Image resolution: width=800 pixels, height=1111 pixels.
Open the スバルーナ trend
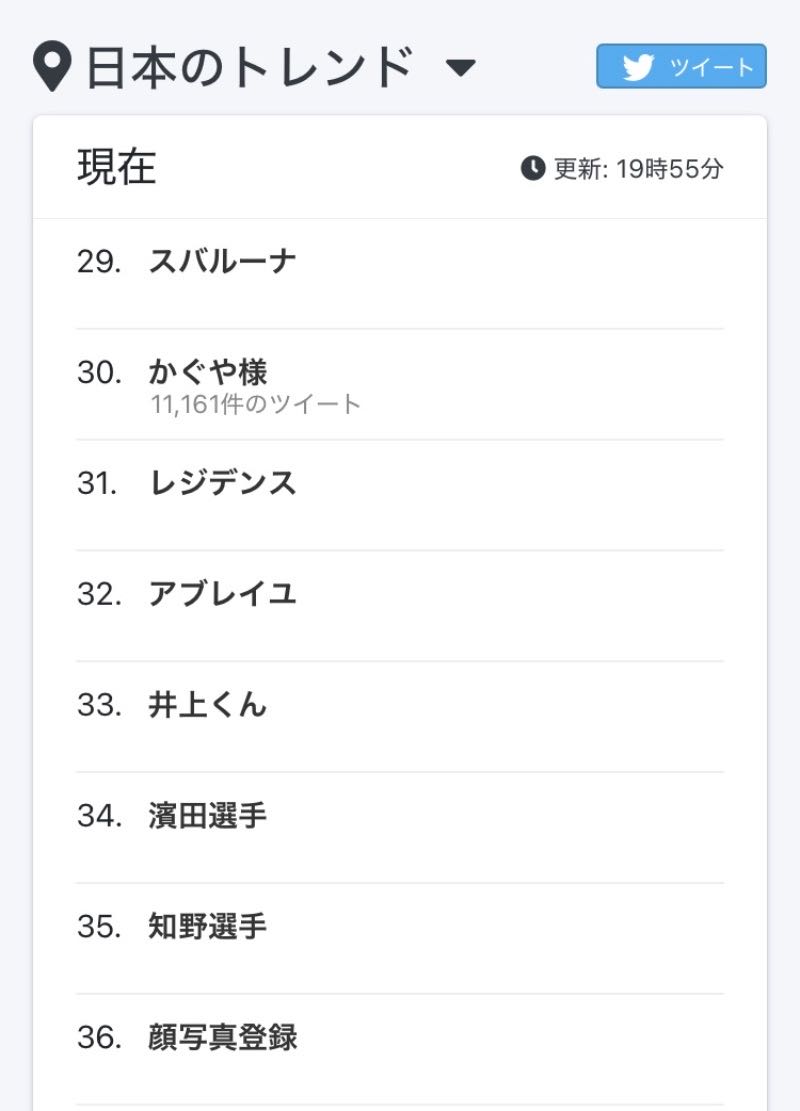[x=222, y=262]
